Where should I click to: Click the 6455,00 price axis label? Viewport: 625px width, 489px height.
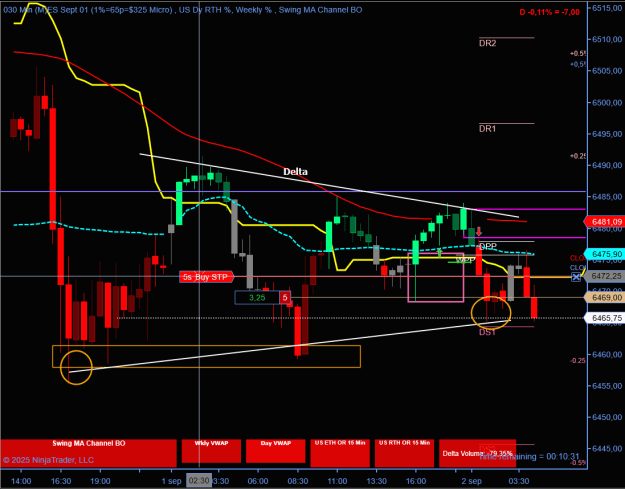click(x=607, y=386)
